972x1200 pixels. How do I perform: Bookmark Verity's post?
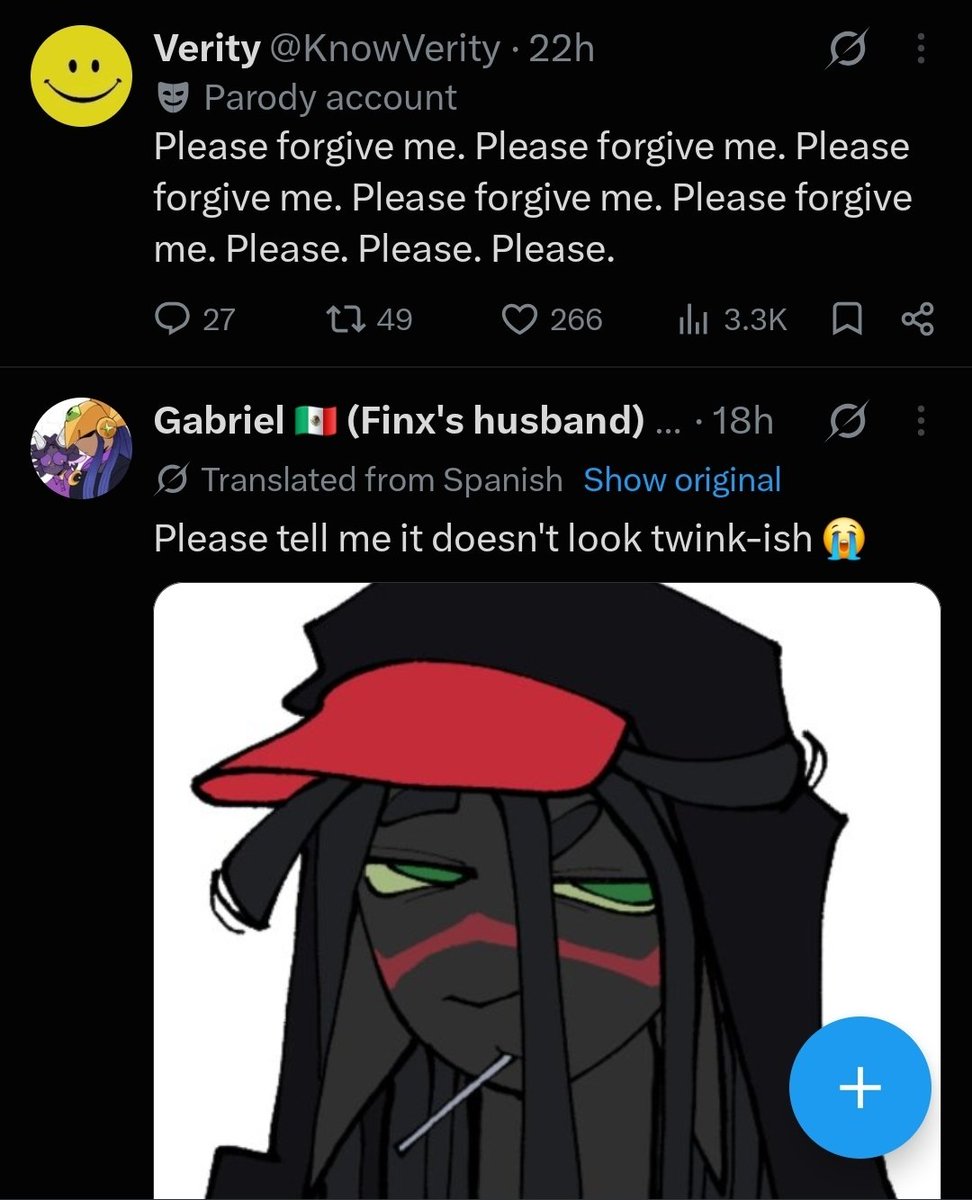(x=846, y=319)
